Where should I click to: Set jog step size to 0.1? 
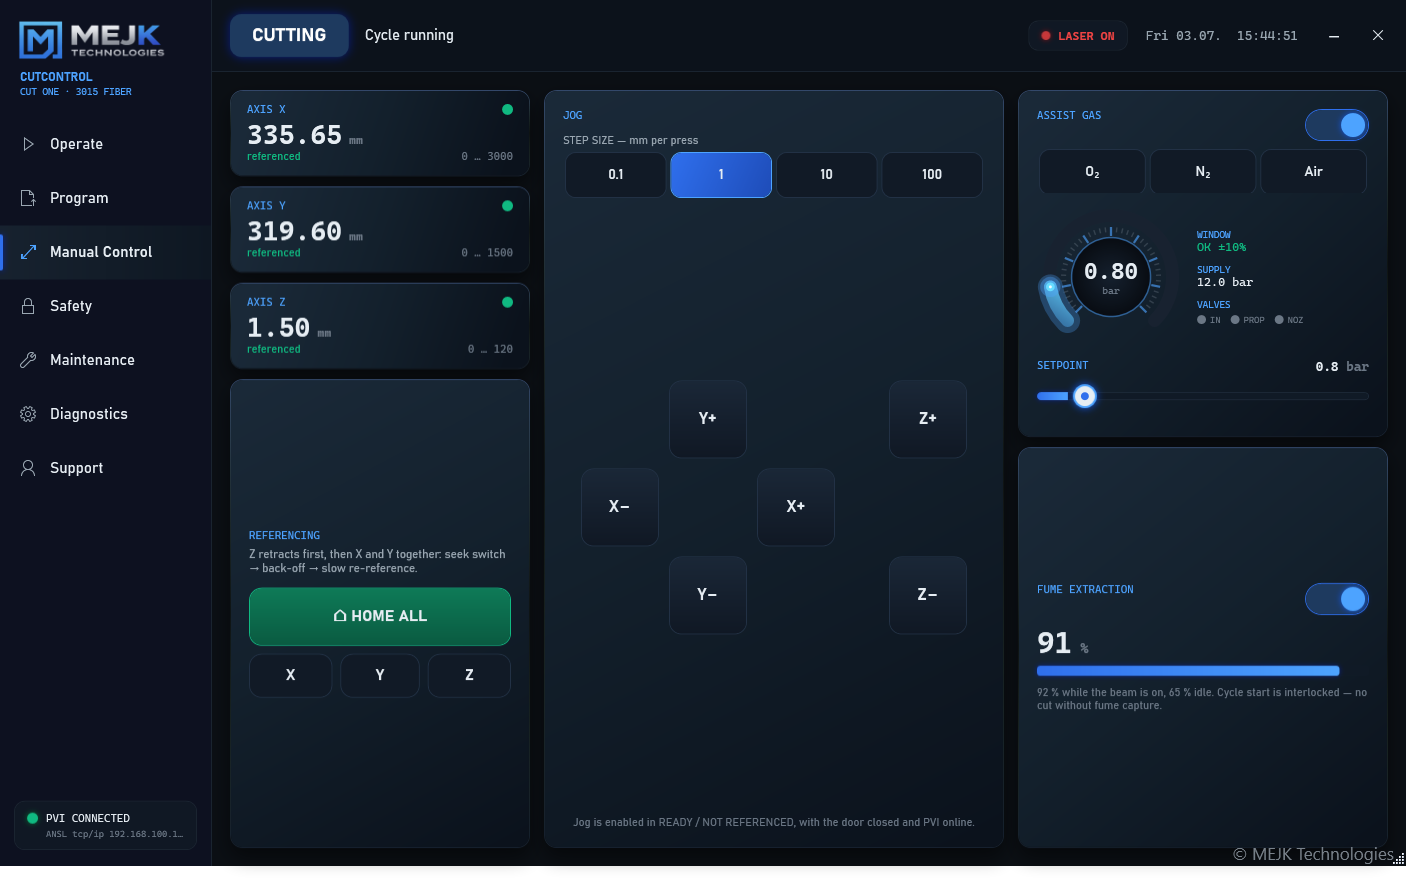[616, 175]
